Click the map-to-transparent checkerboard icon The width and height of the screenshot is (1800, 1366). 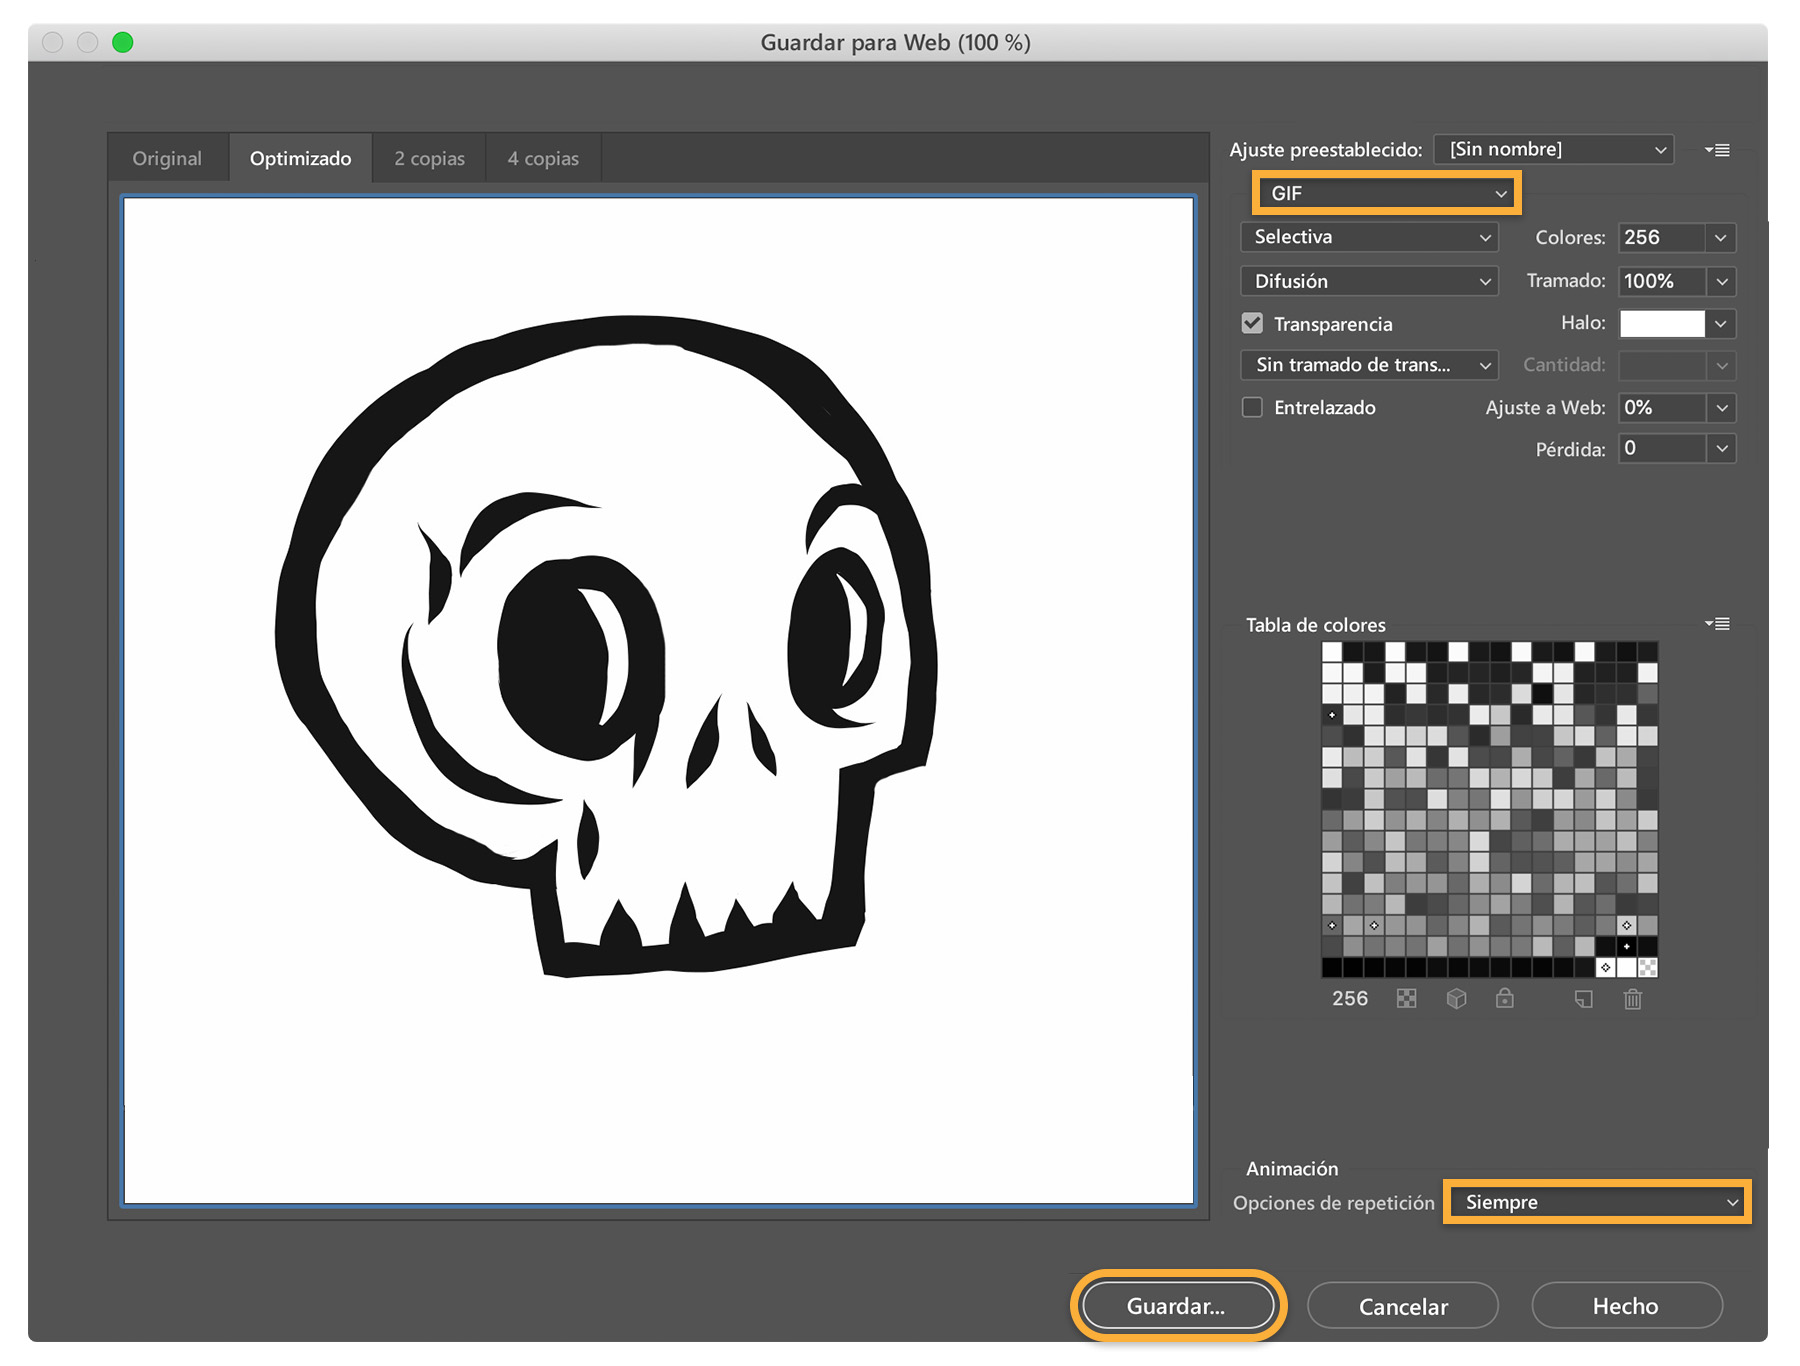[x=1406, y=998]
